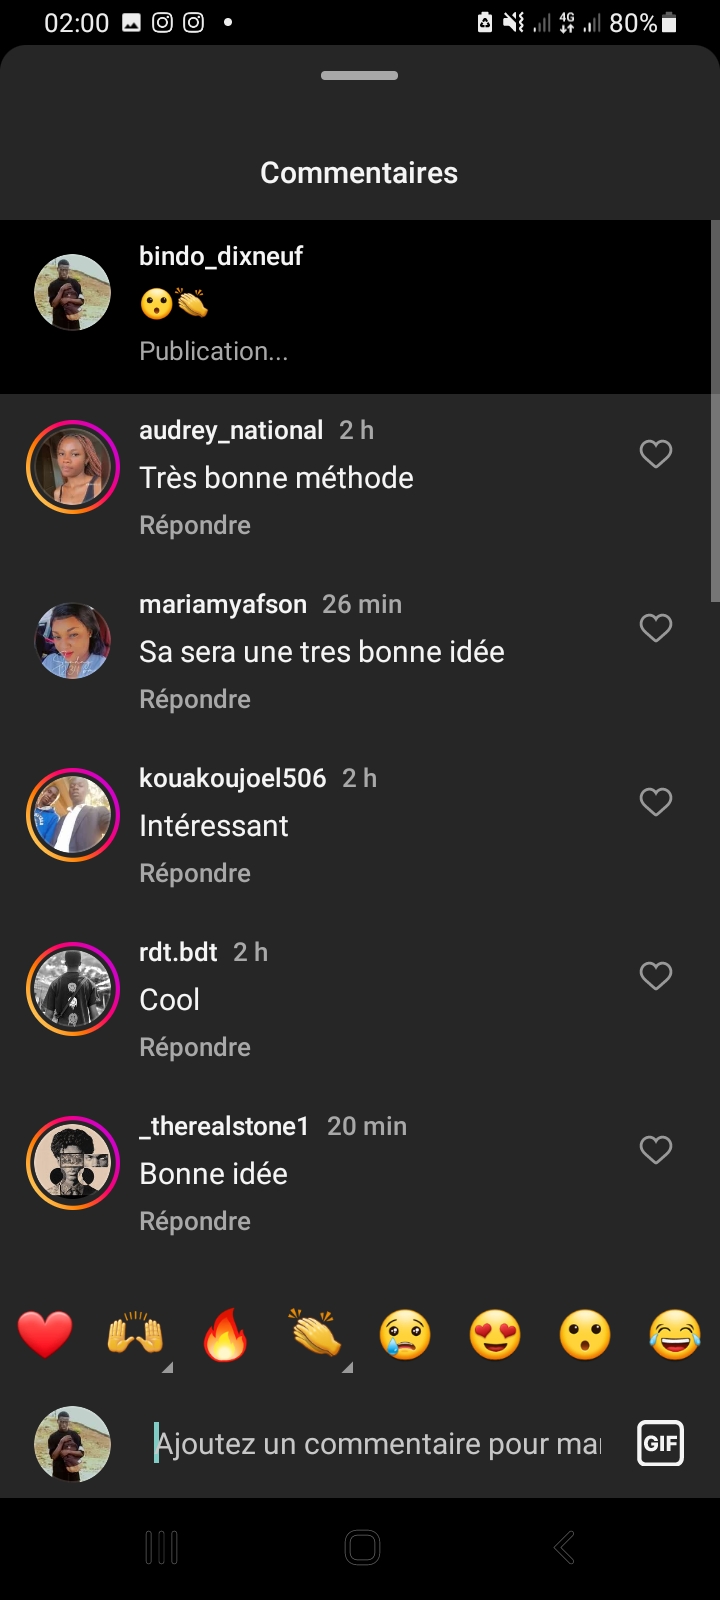Insert the surprised face emoji

[585, 1335]
